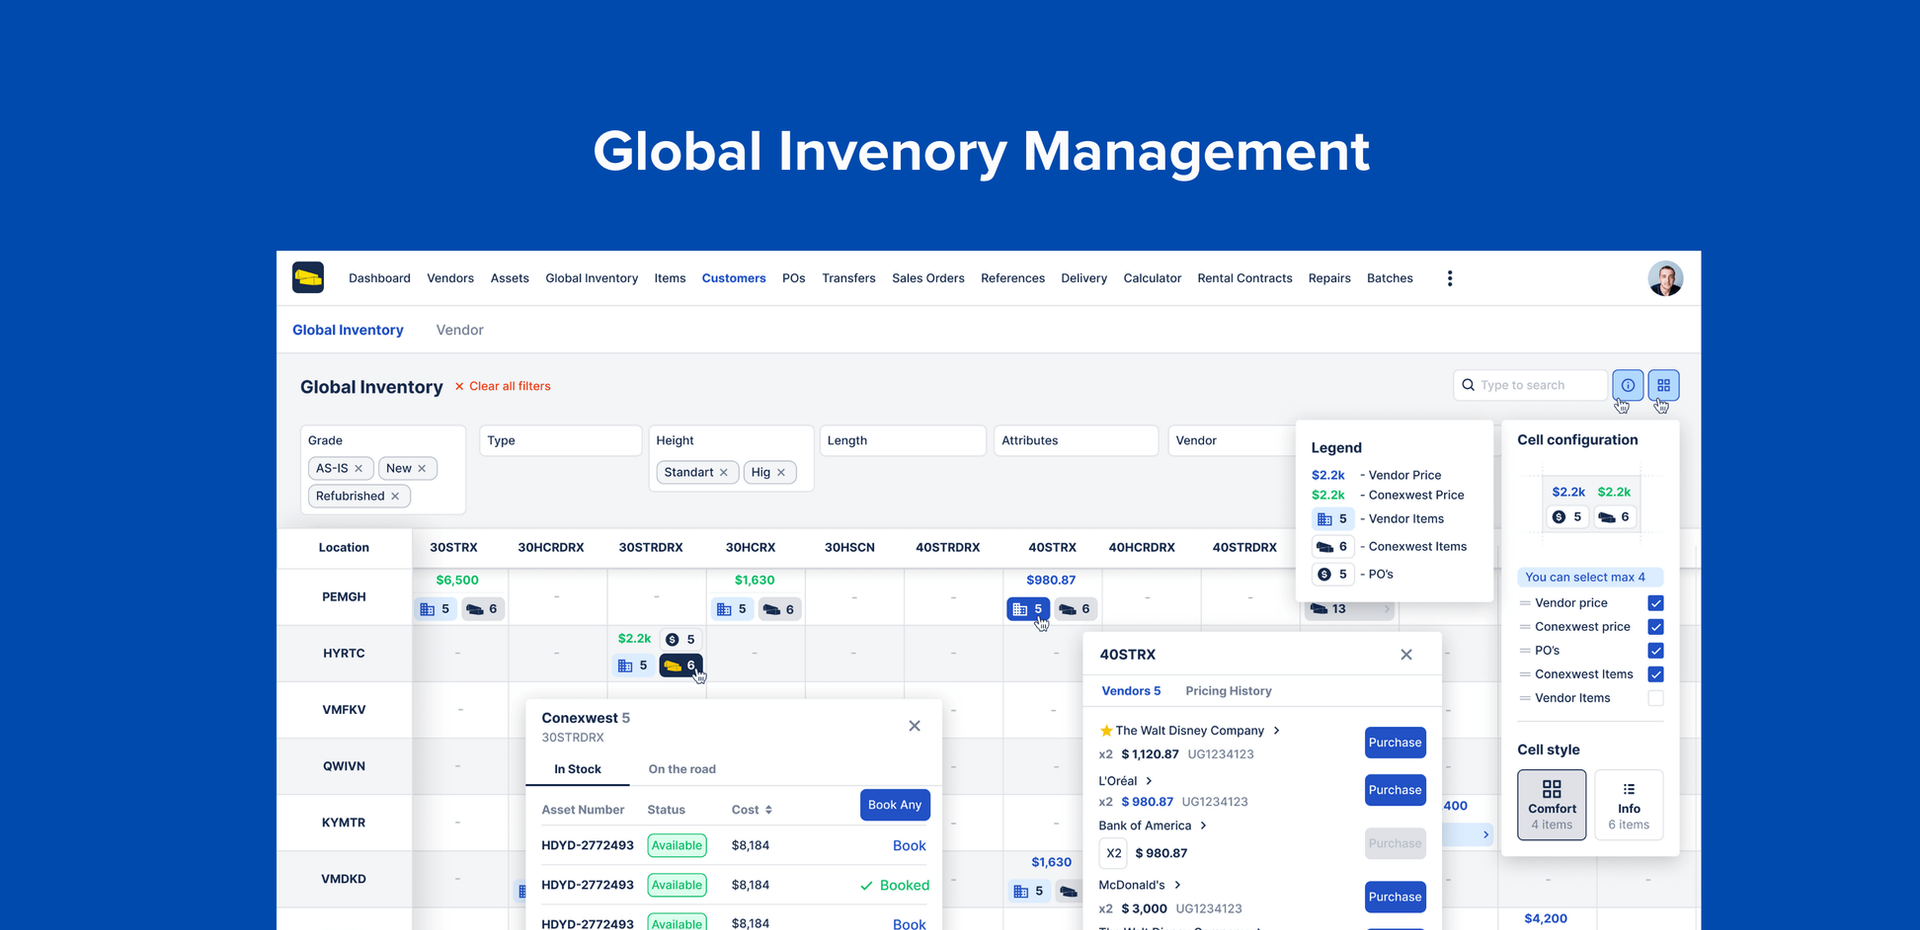Purchase from L'Oréal
1920x930 pixels.
pos(1395,790)
